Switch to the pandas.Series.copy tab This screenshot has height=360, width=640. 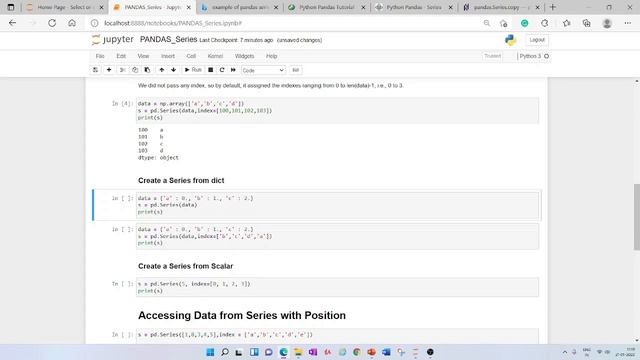coord(501,7)
